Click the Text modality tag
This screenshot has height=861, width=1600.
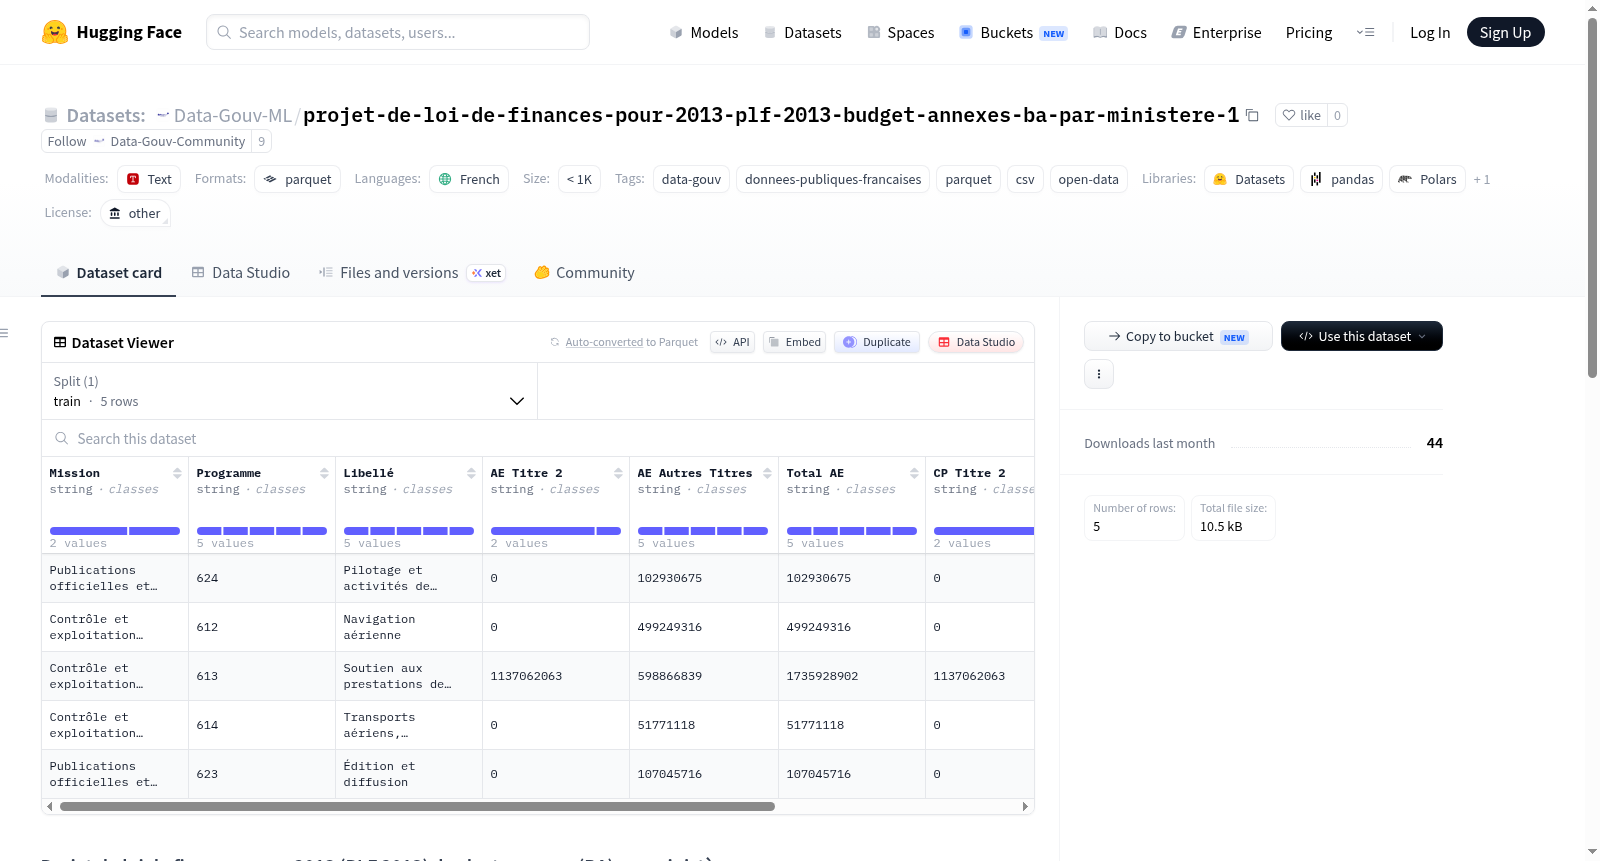click(x=149, y=179)
